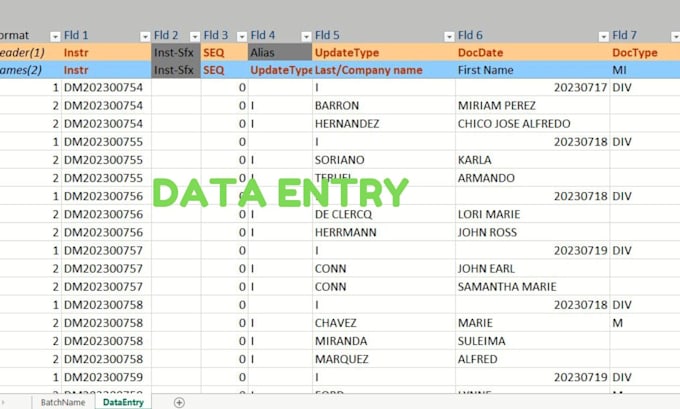Select the gray Alias header cell
The height and width of the screenshot is (409, 680).
(280, 52)
